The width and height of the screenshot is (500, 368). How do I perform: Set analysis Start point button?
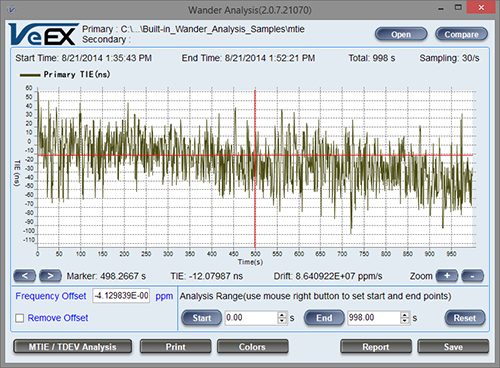202,318
